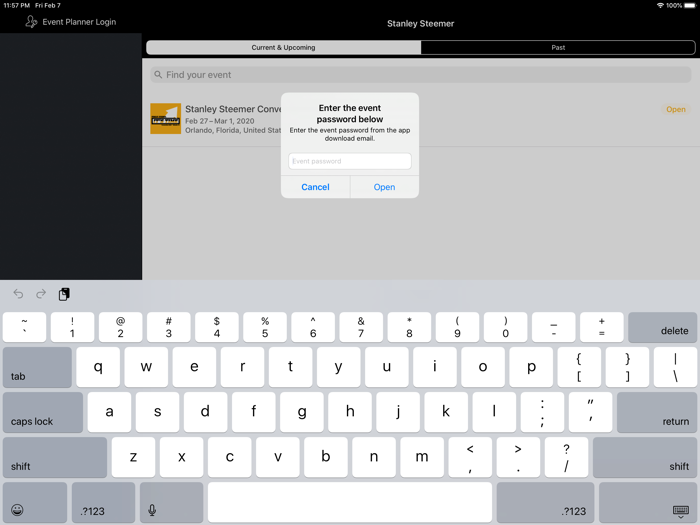Tap the quote apostrophe key
Image resolution: width=700 pixels, height=525 pixels.
591,412
